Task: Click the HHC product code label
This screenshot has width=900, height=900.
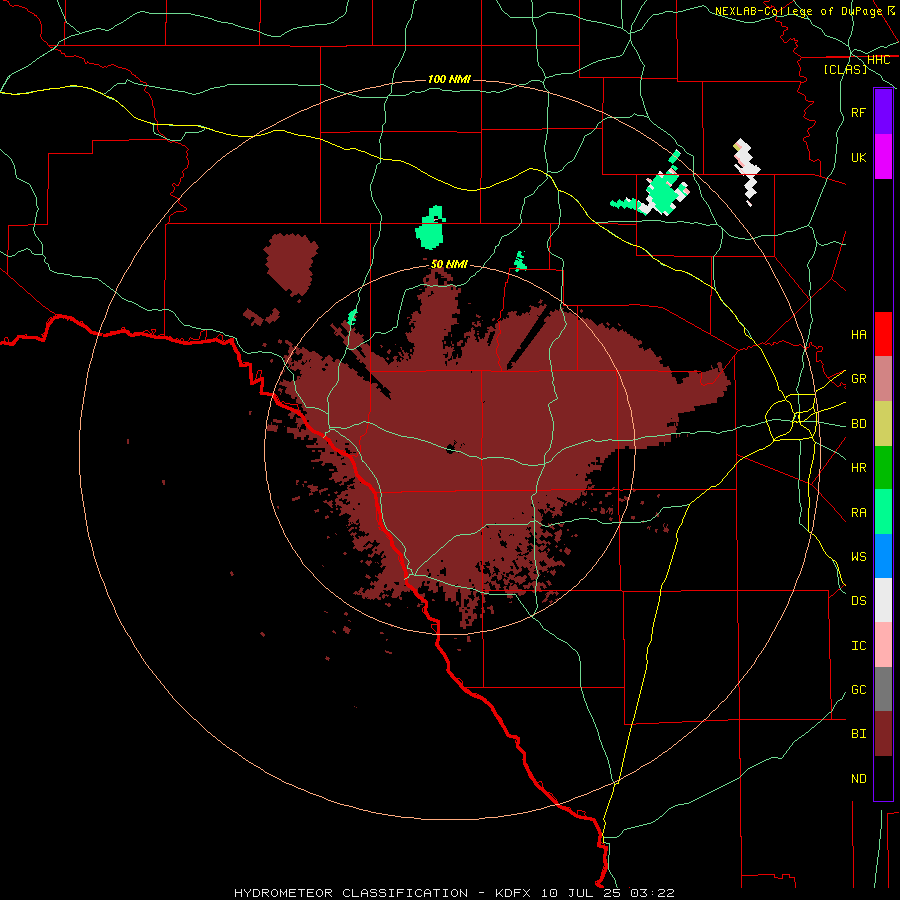Action: pos(878,60)
